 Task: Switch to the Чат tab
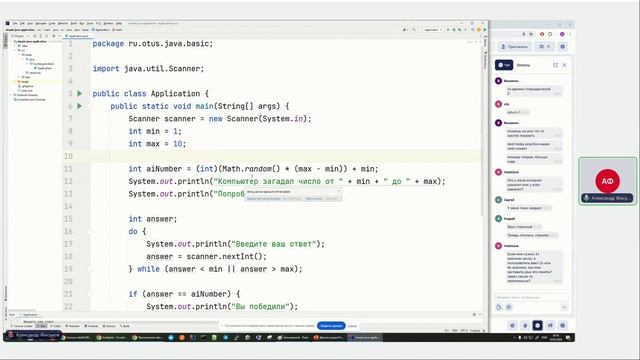[x=504, y=65]
